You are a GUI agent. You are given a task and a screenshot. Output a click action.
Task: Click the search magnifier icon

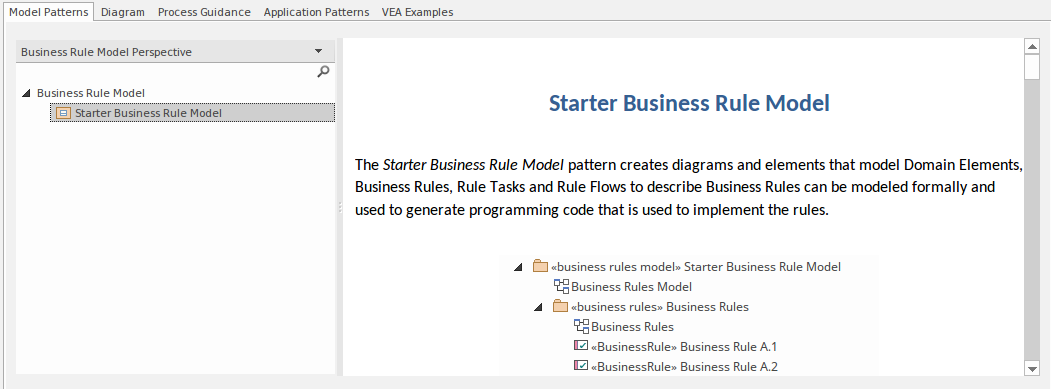point(323,71)
